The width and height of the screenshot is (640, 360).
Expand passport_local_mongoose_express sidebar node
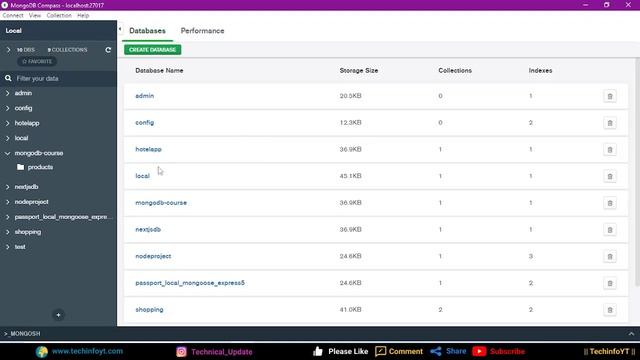coord(8,217)
